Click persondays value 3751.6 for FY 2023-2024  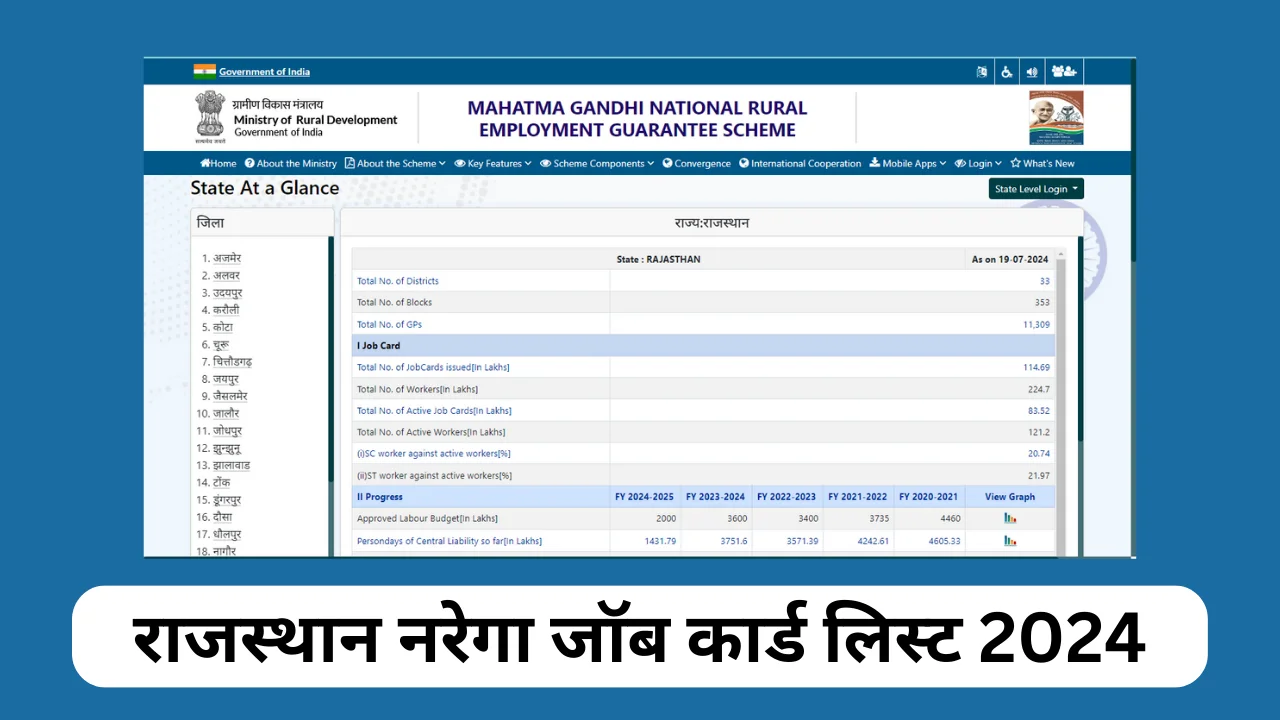point(732,541)
